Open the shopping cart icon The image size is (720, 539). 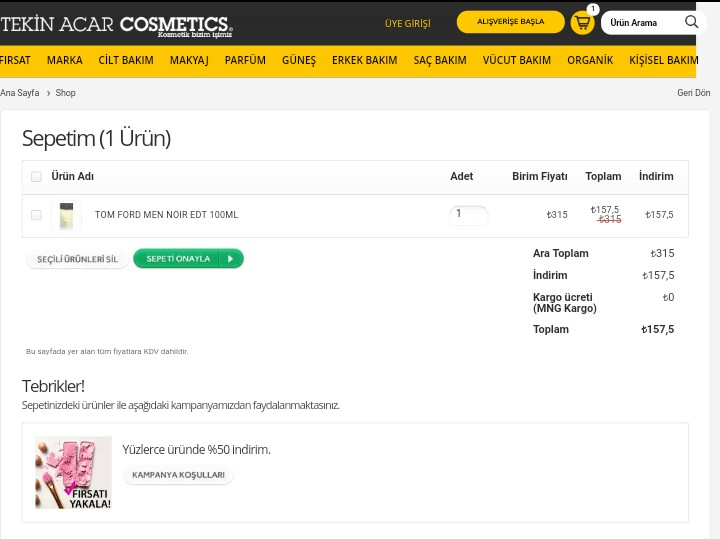click(x=582, y=22)
